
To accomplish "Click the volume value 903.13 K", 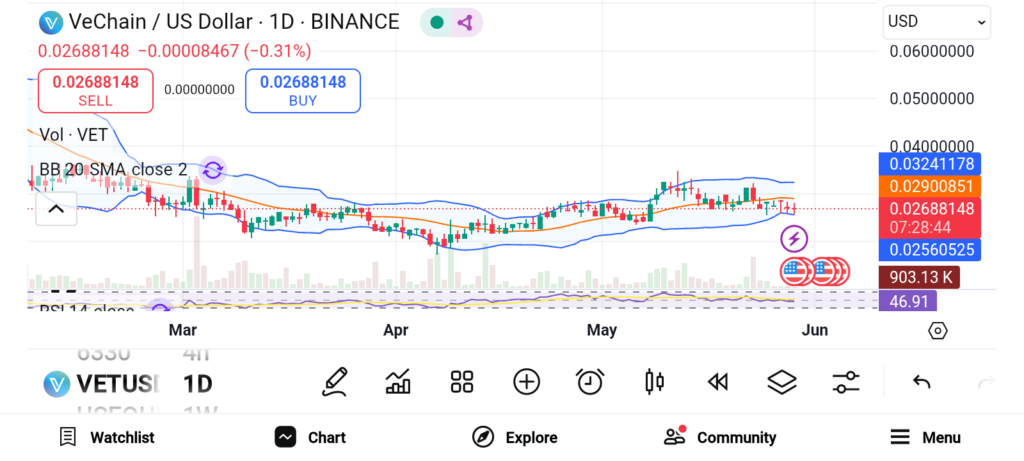I will click(920, 277).
